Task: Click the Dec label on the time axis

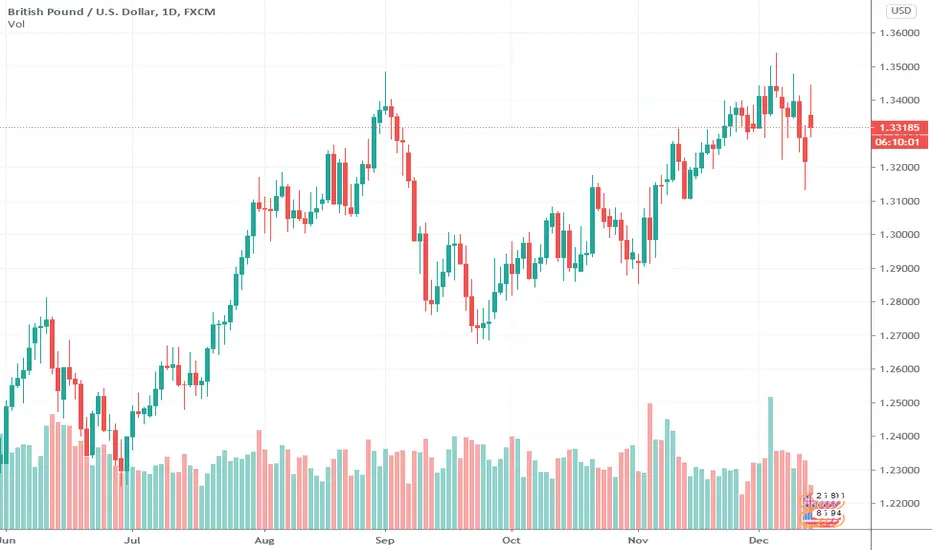Action: [758, 540]
